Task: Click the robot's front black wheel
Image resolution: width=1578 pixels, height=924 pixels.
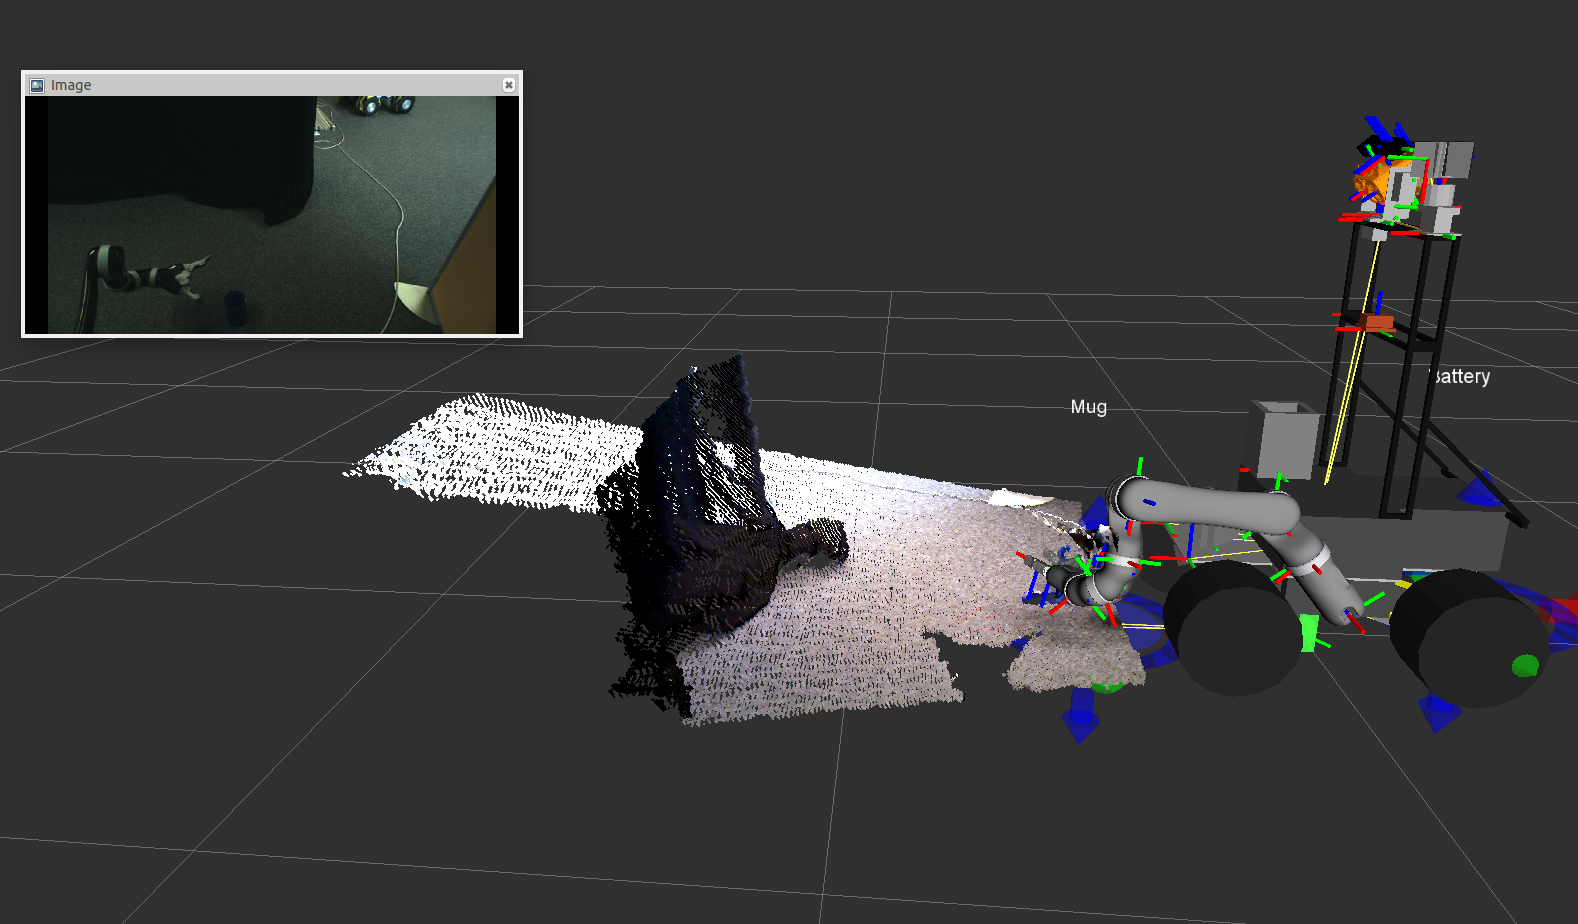Action: pos(1235,630)
